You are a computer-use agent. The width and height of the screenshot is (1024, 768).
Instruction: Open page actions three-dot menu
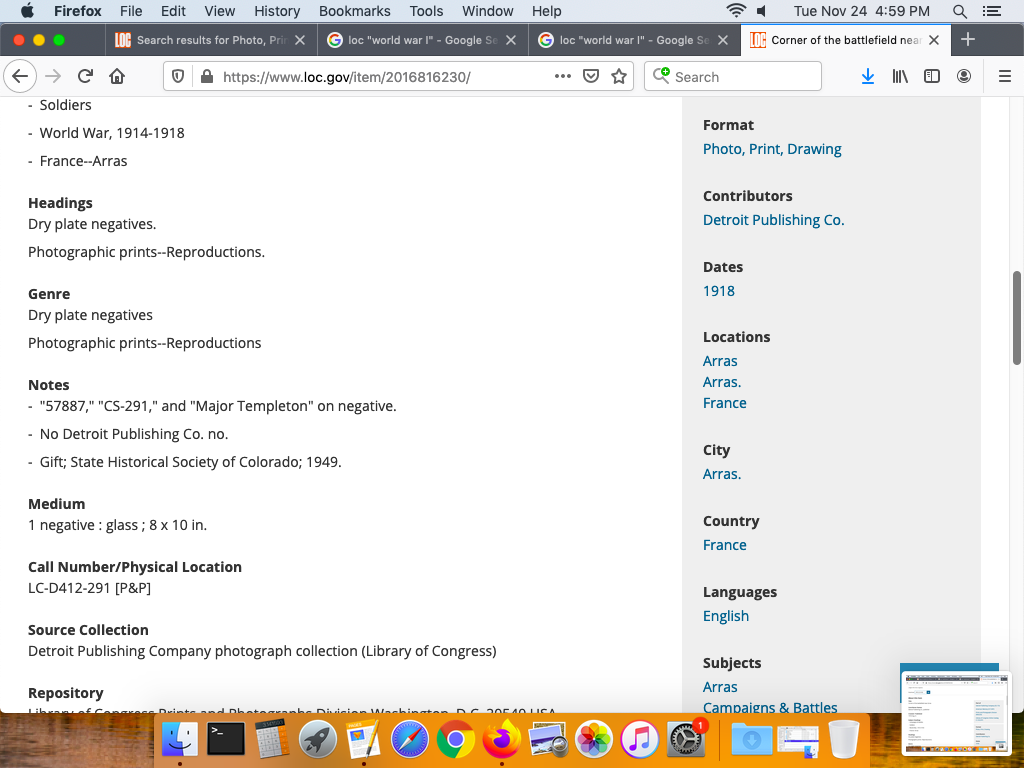tap(563, 77)
